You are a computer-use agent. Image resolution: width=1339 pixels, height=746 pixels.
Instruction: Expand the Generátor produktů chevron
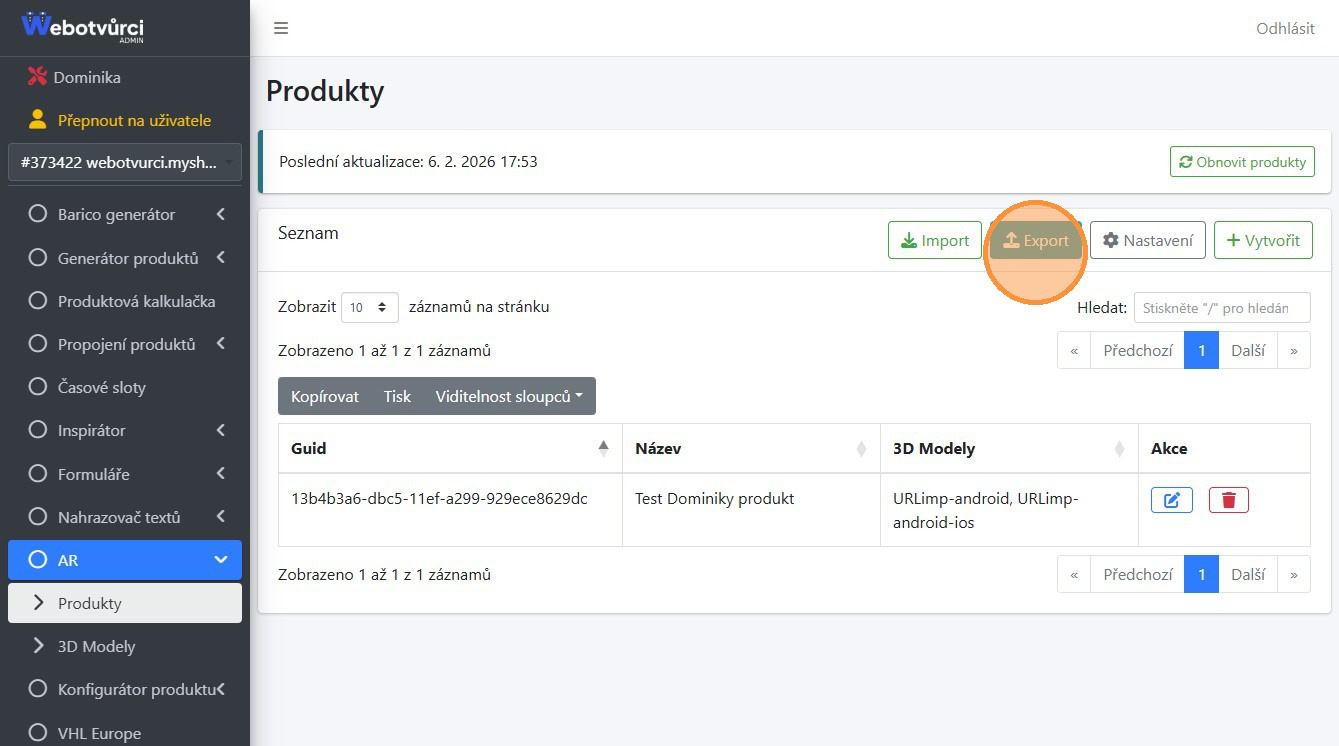click(221, 257)
